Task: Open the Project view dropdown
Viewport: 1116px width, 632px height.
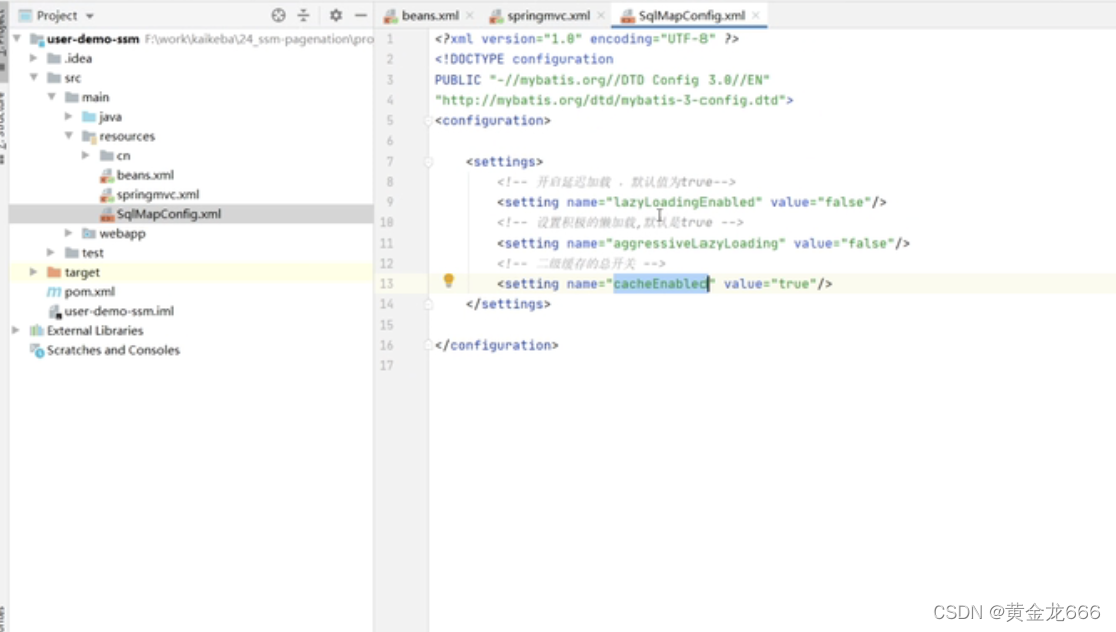Action: (x=90, y=16)
